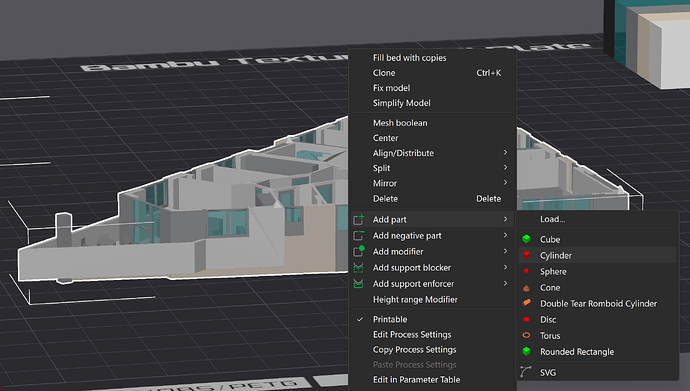Click the green Cube icon
This screenshot has height=391, width=690.
[x=526, y=239]
